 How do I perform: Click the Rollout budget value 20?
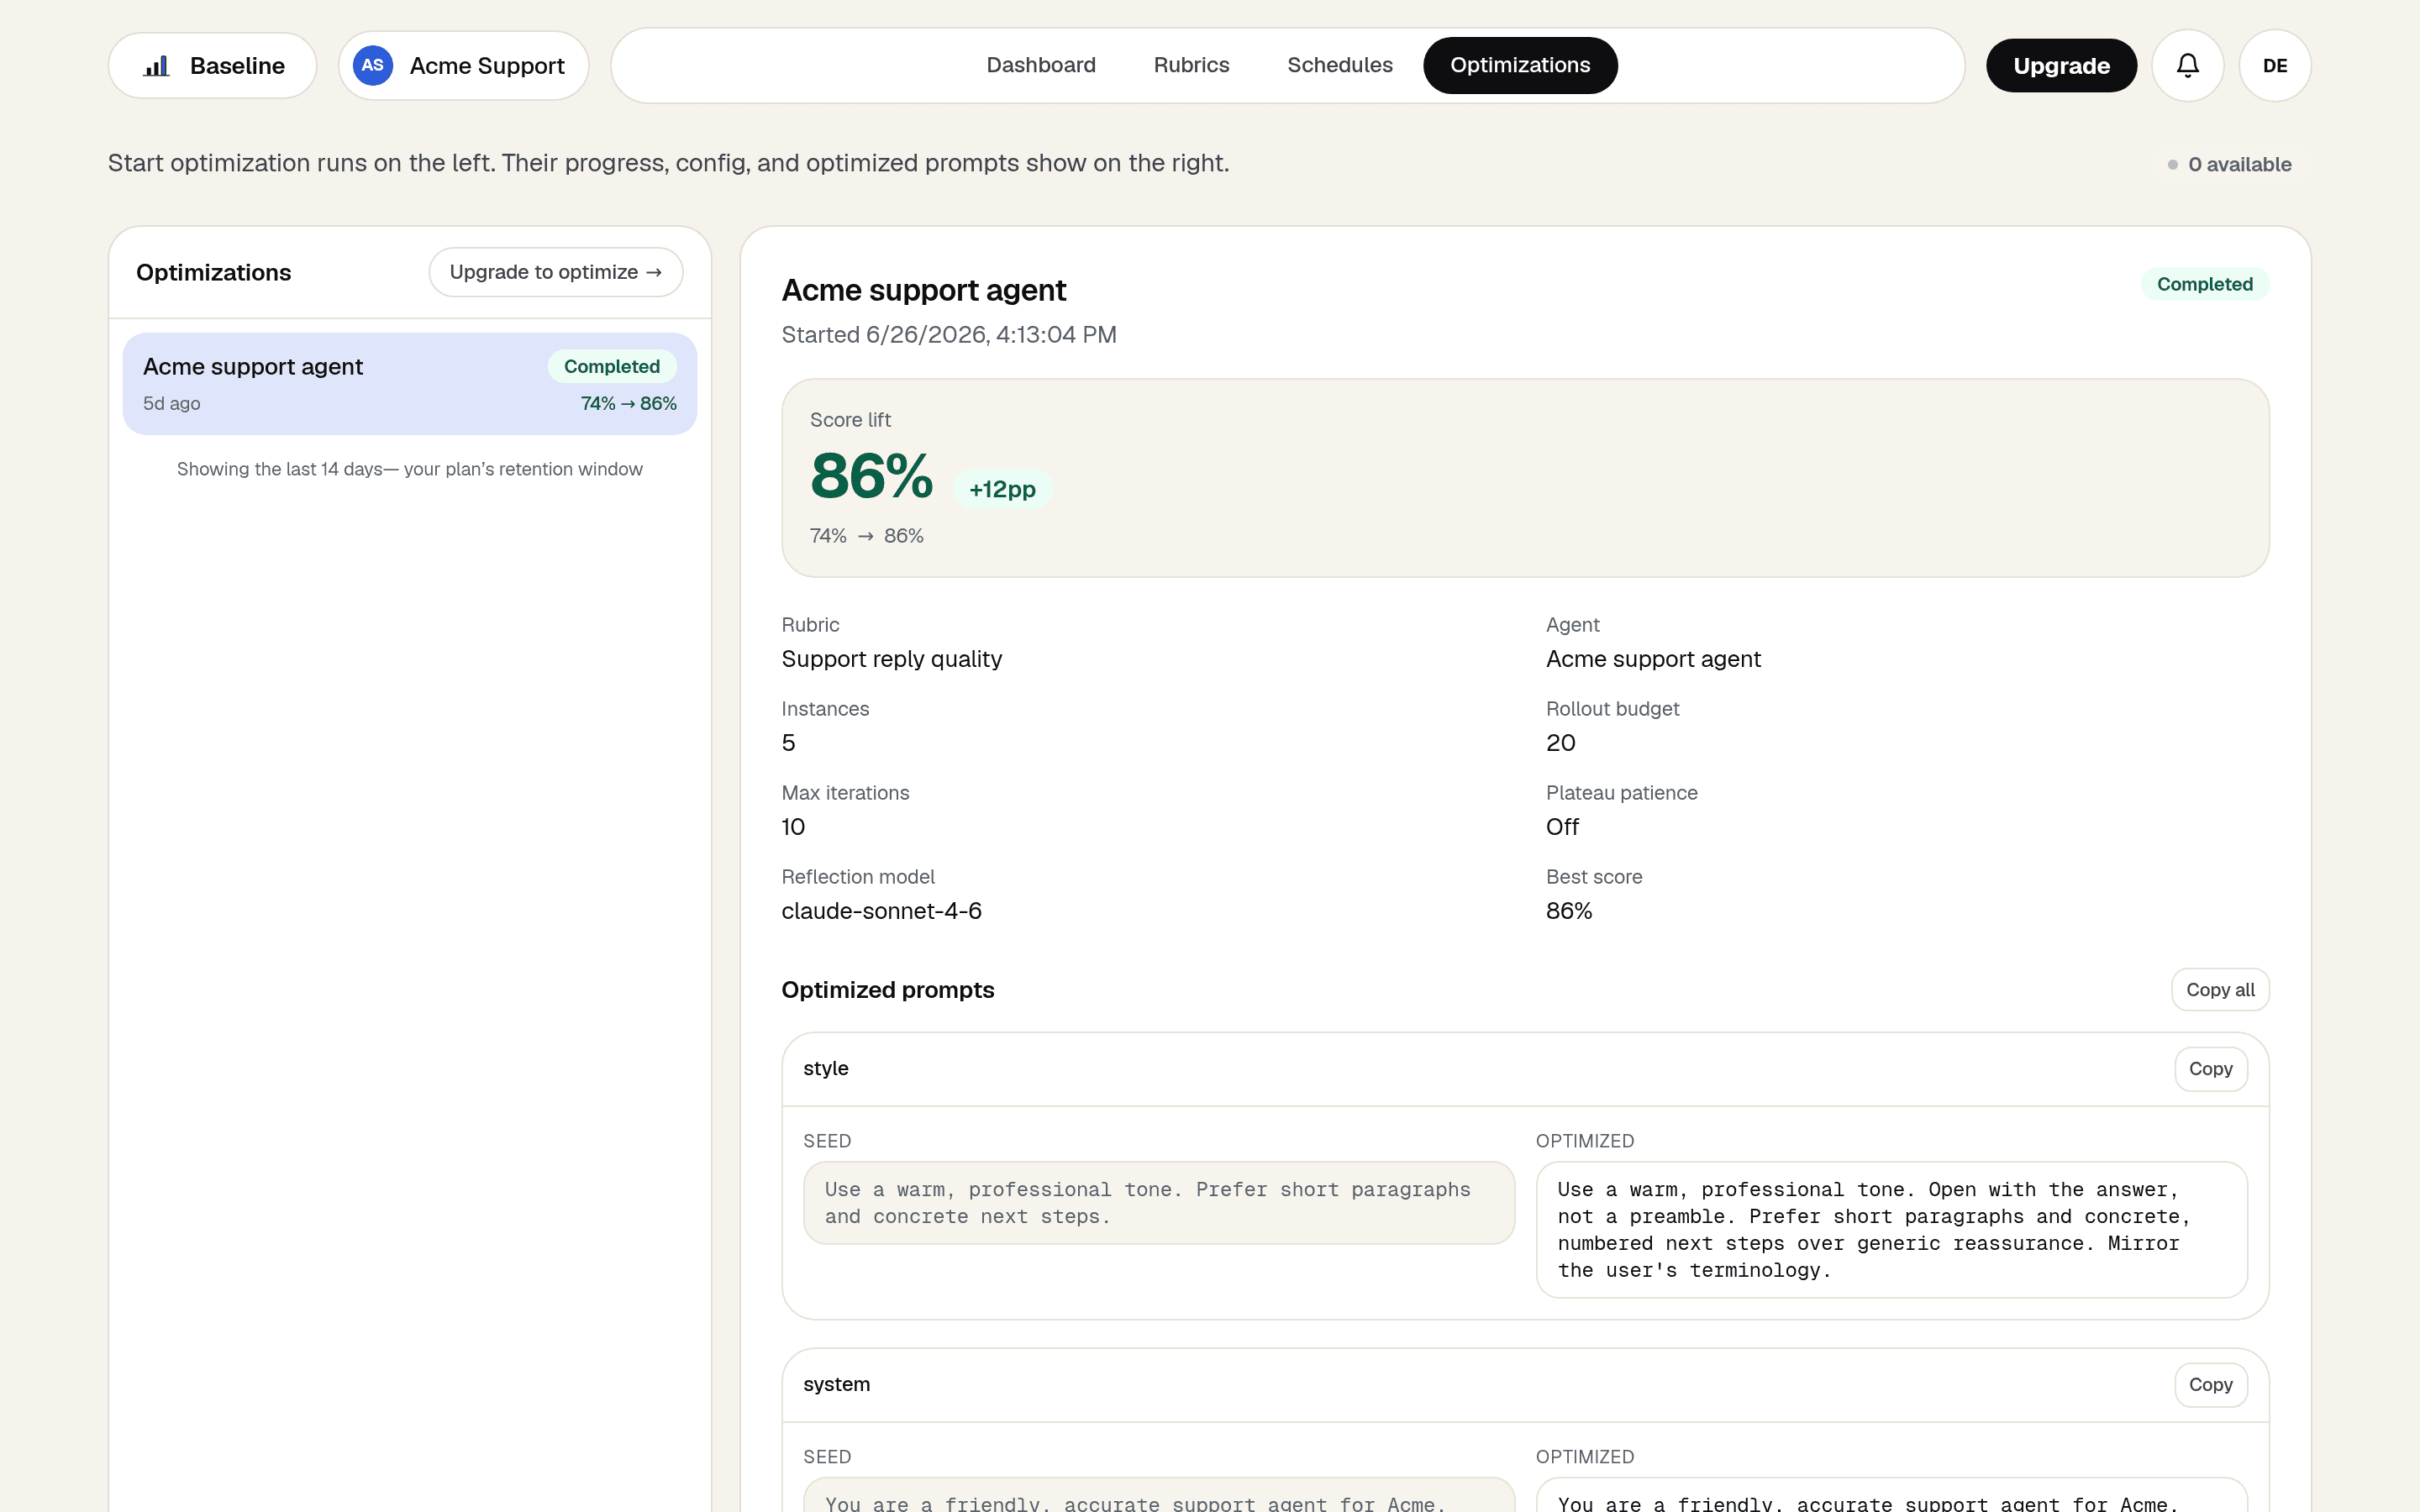pyautogui.click(x=1560, y=743)
